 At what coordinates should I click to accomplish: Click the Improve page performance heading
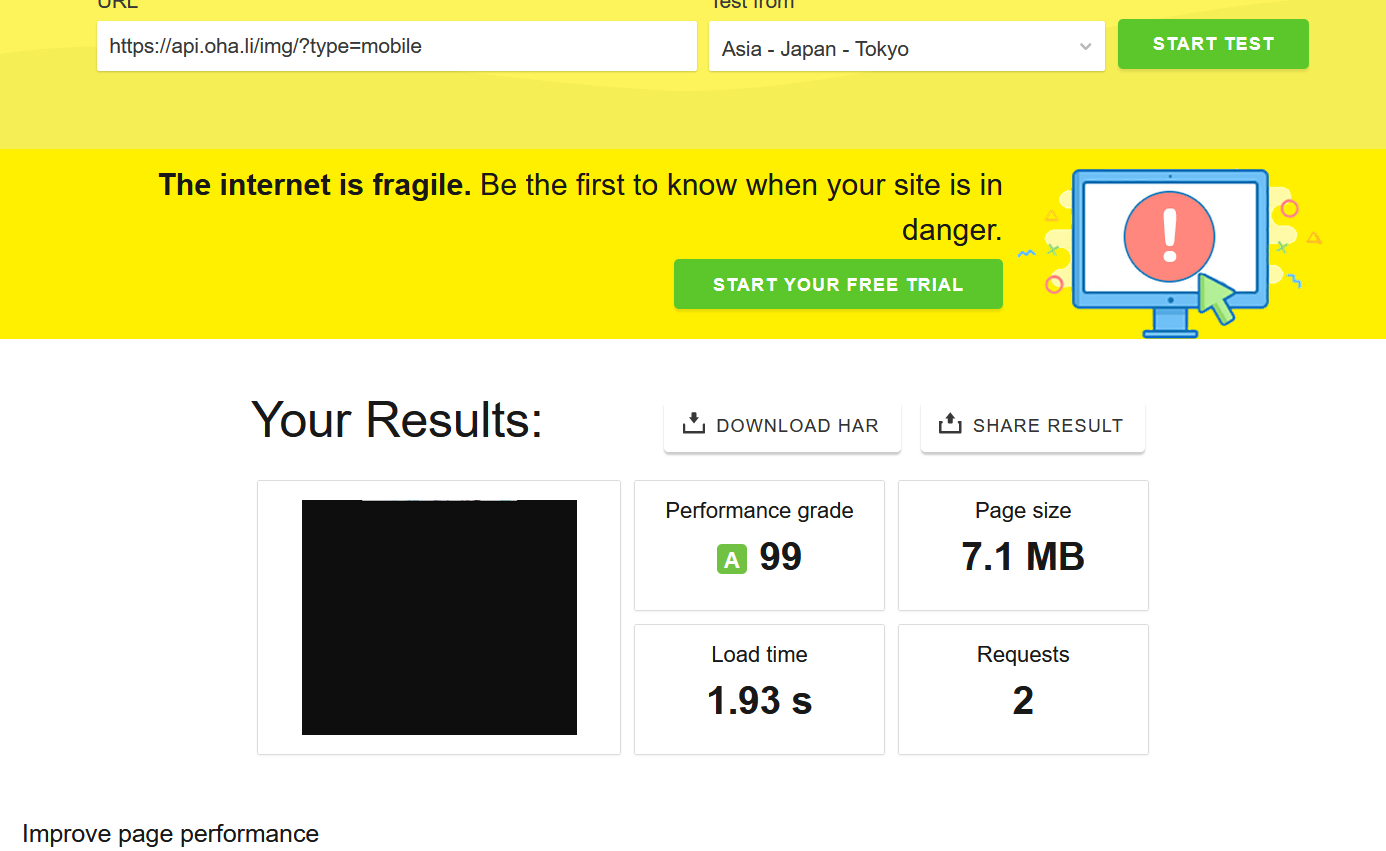(171, 834)
